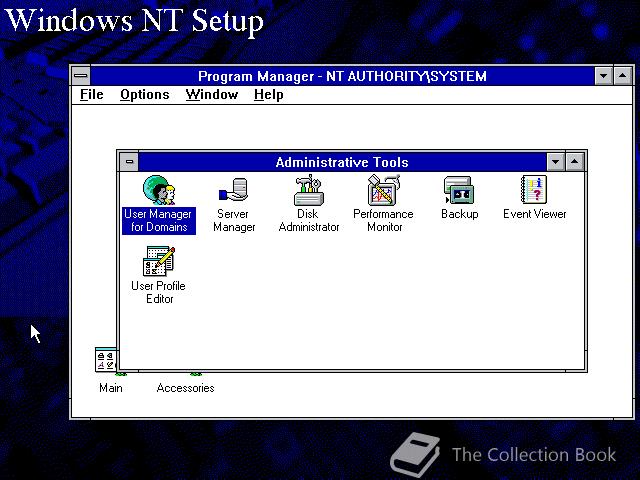Viewport: 640px width, 480px height.
Task: Select the Performance Monitor icon
Action: tap(384, 190)
